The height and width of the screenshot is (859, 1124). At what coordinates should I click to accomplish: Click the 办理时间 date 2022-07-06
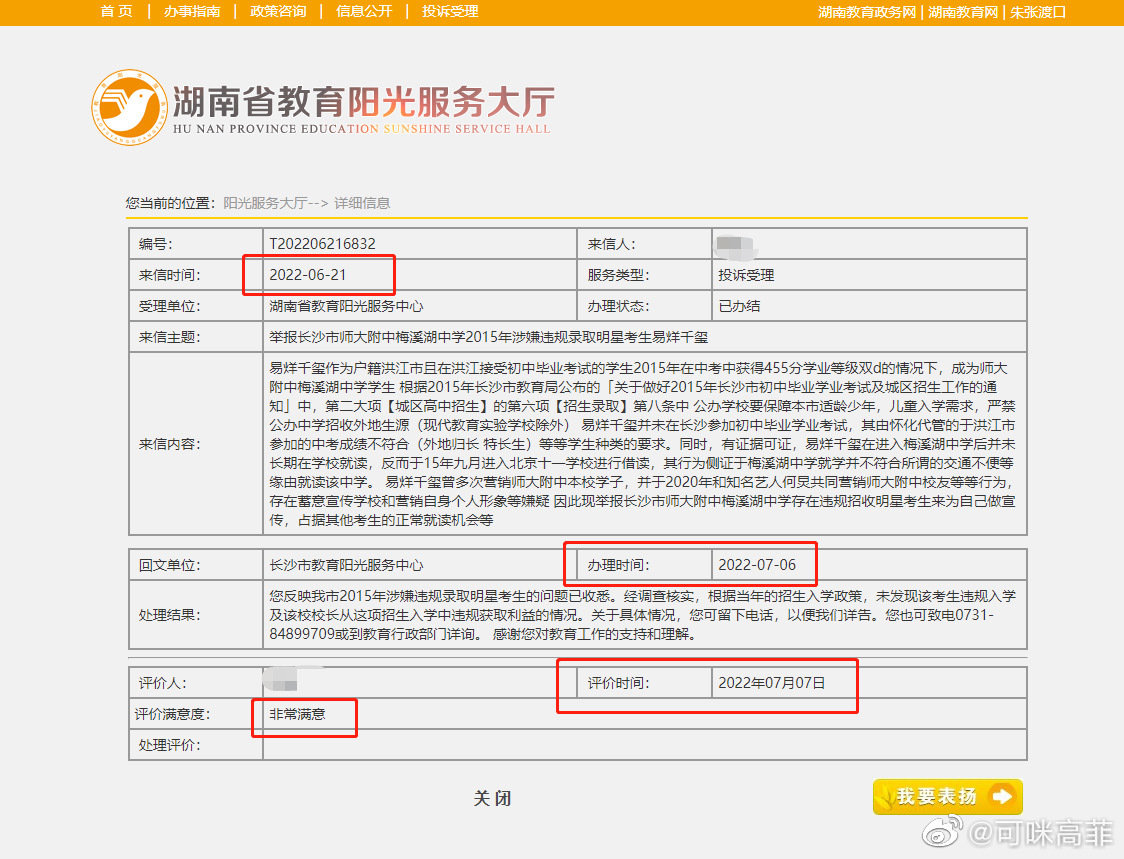(757, 565)
